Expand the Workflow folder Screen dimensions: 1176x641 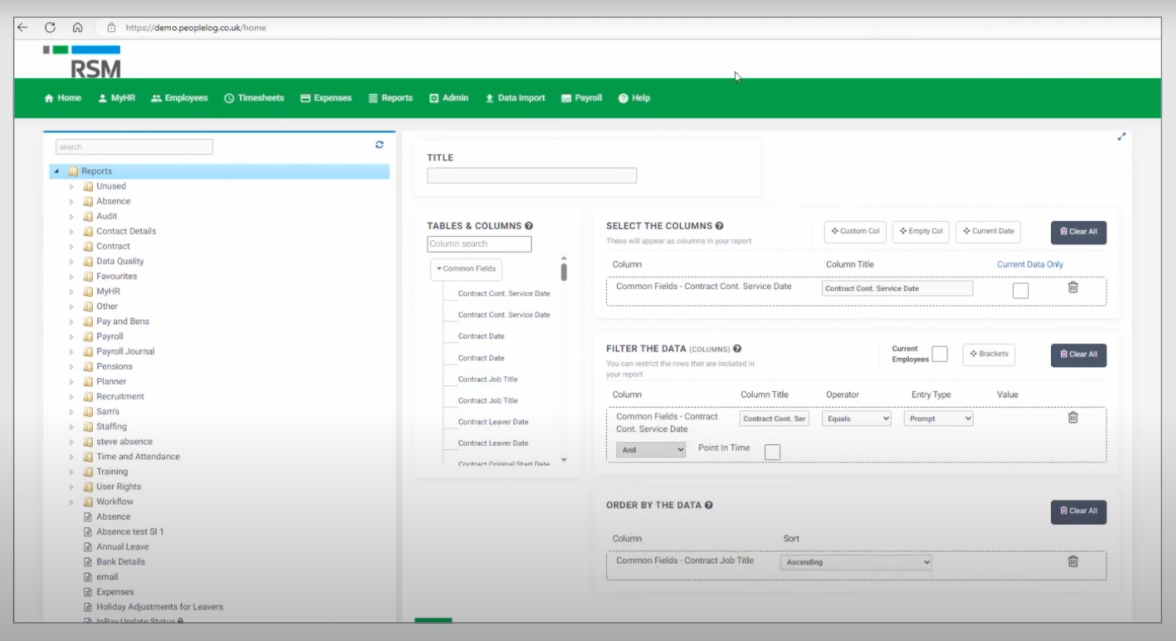pyautogui.click(x=71, y=502)
